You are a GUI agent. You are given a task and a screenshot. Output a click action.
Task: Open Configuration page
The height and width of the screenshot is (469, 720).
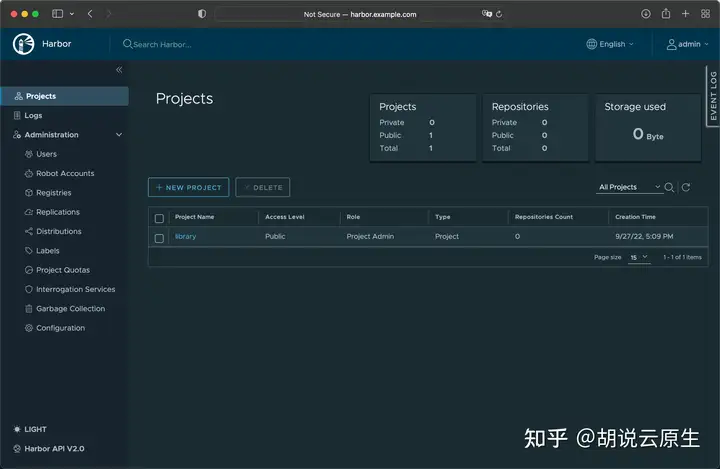pyautogui.click(x=60, y=328)
